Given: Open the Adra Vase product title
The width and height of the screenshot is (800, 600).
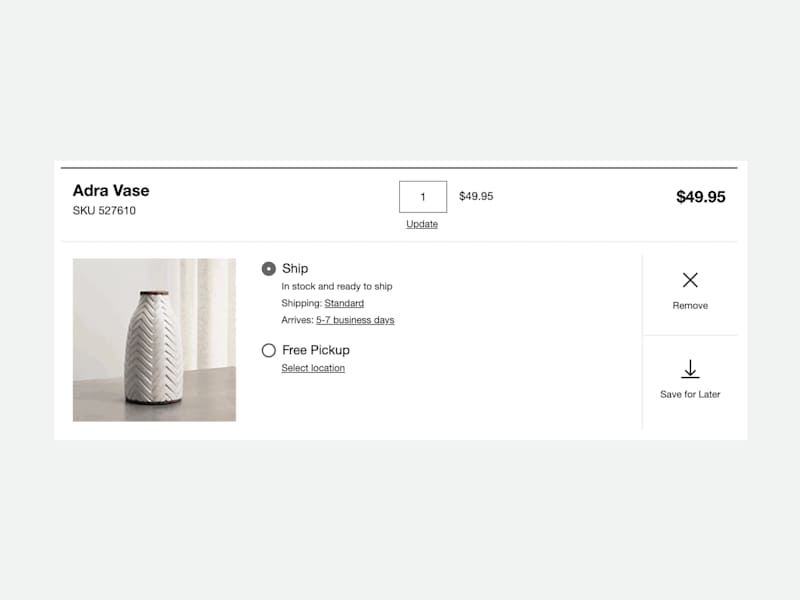Looking at the screenshot, I should pyautogui.click(x=112, y=190).
